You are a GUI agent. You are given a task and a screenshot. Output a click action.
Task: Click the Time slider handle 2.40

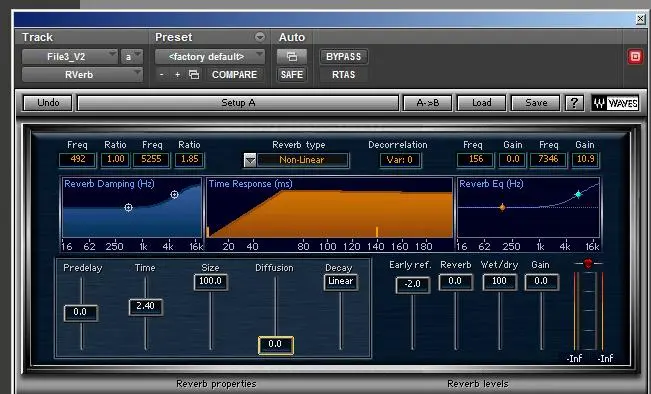[x=146, y=307]
